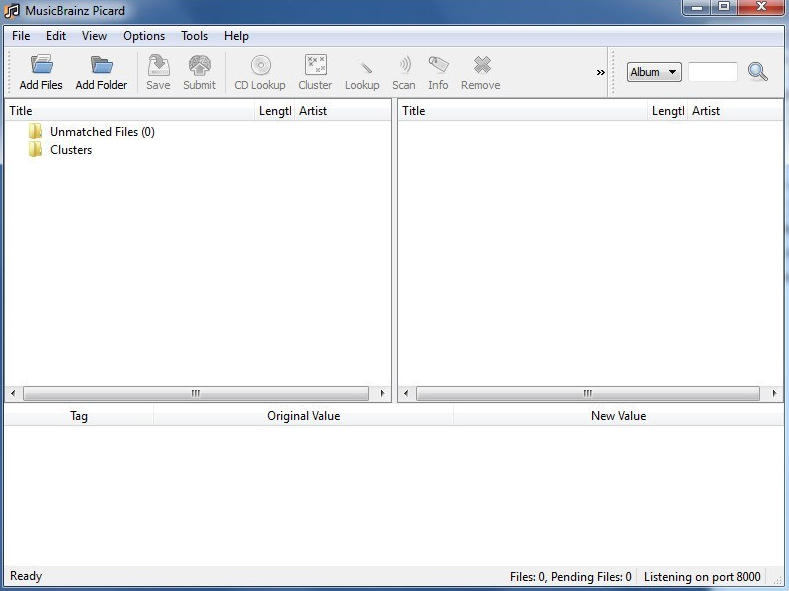The image size is (789, 591).
Task: Click the window resize grip
Action: (x=778, y=580)
